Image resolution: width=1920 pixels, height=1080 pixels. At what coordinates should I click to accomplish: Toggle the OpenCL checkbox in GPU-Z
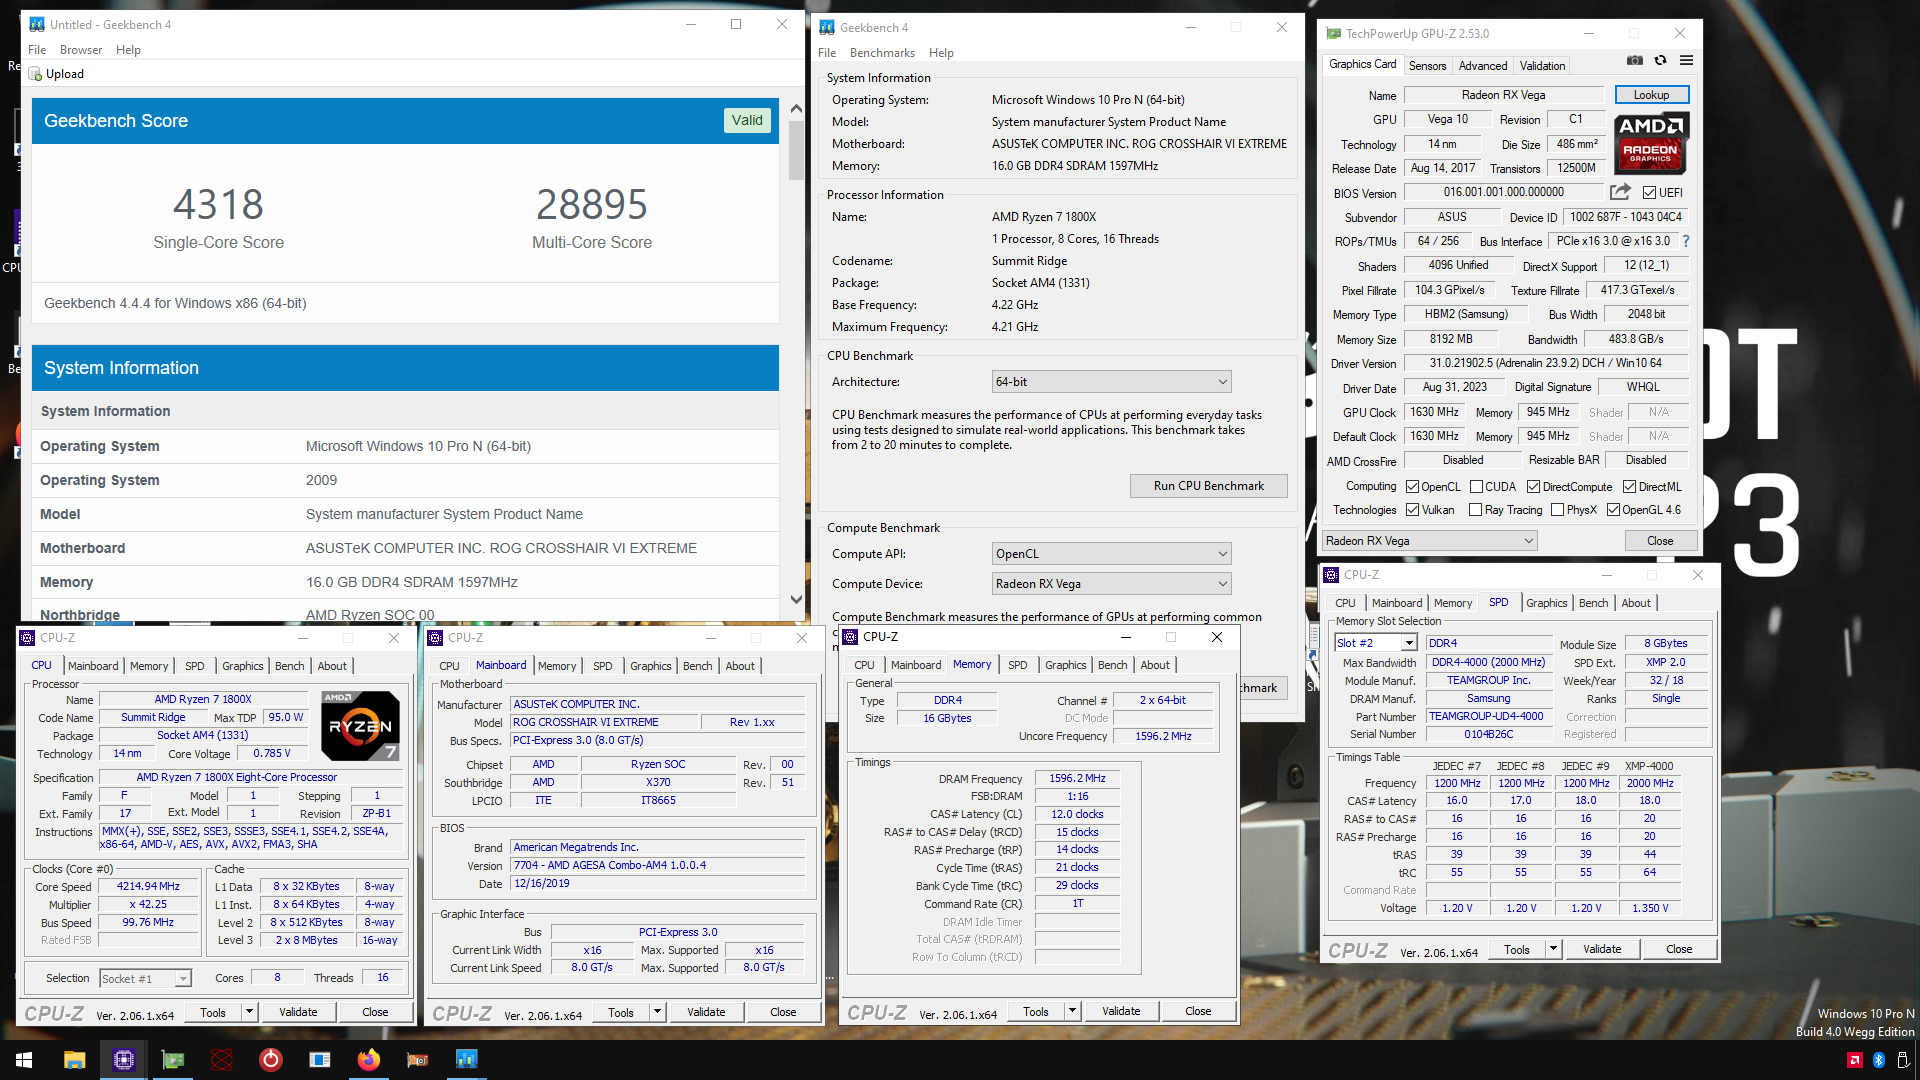[x=1412, y=487]
